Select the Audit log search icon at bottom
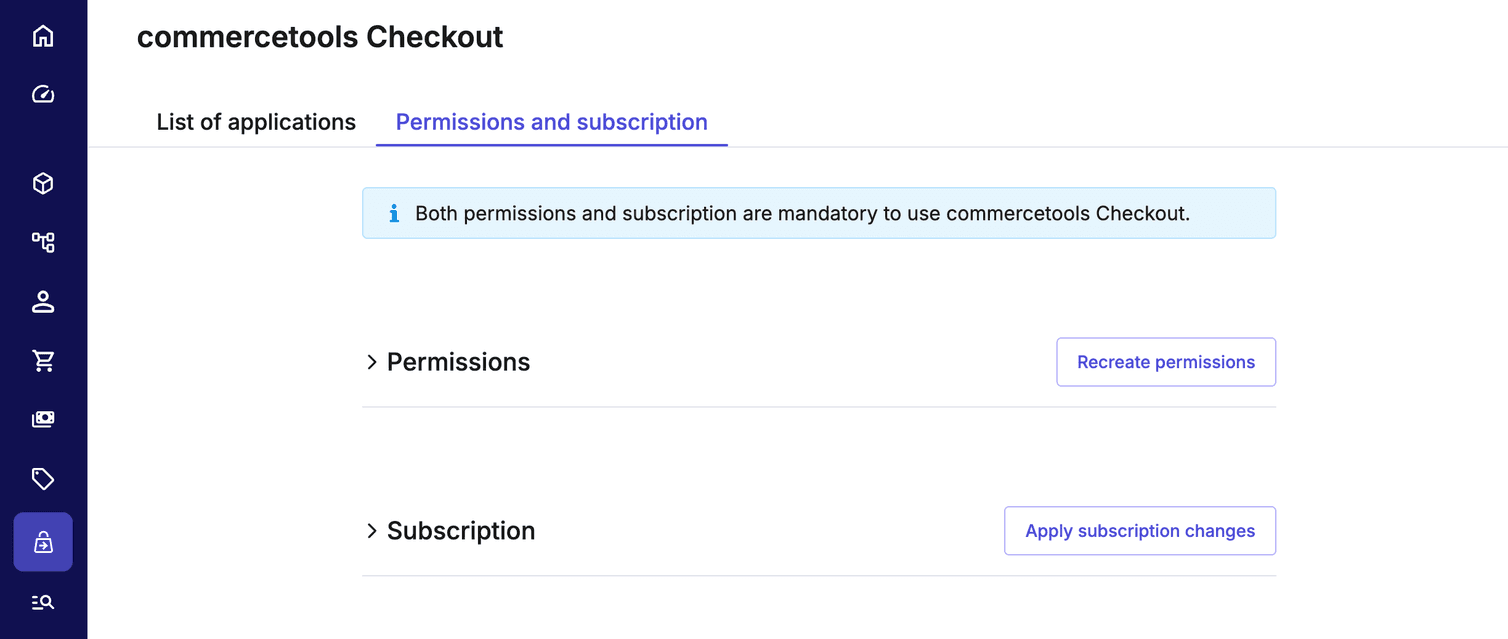Viewport: 1508px width, 639px height. tap(43, 601)
